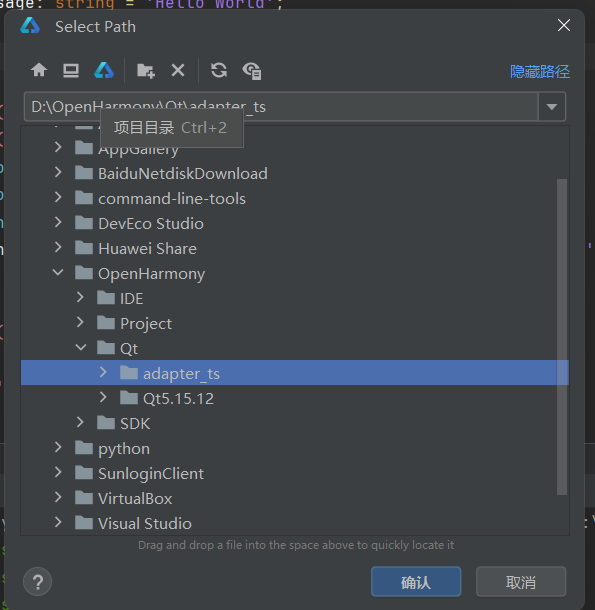This screenshot has height=610, width=595.
Task: Toggle show hidden files and directories
Action: (252, 71)
